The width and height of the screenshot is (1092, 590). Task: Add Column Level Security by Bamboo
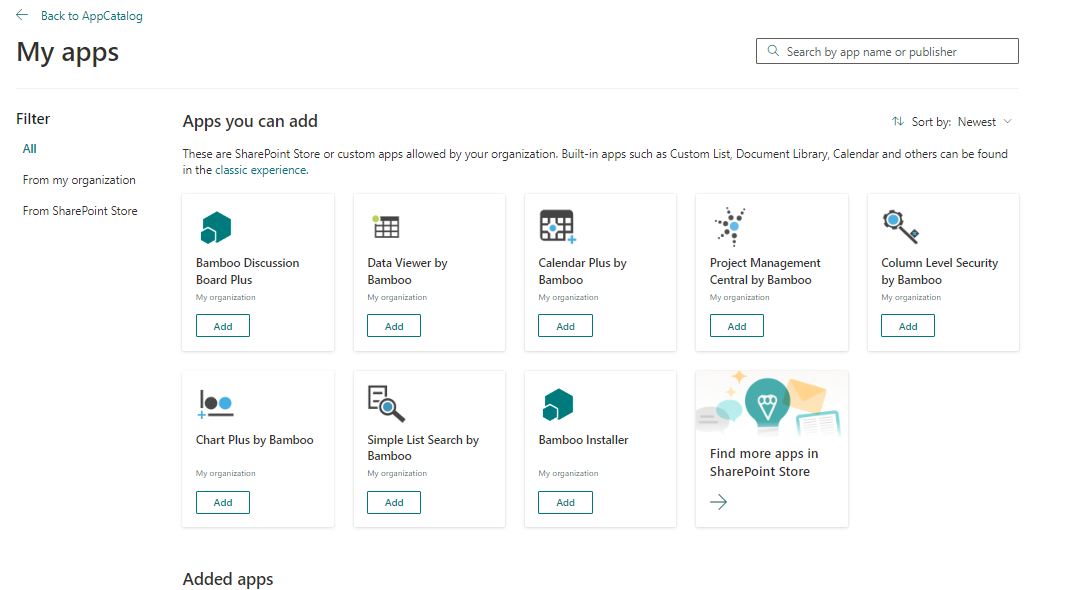click(x=908, y=326)
